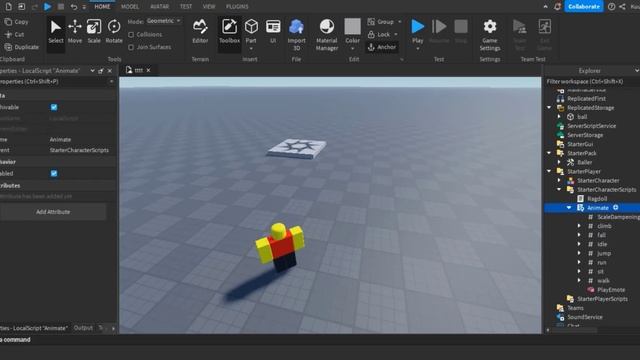Activate the Scale tool
Screen dimensions: 640x360
click(94, 32)
